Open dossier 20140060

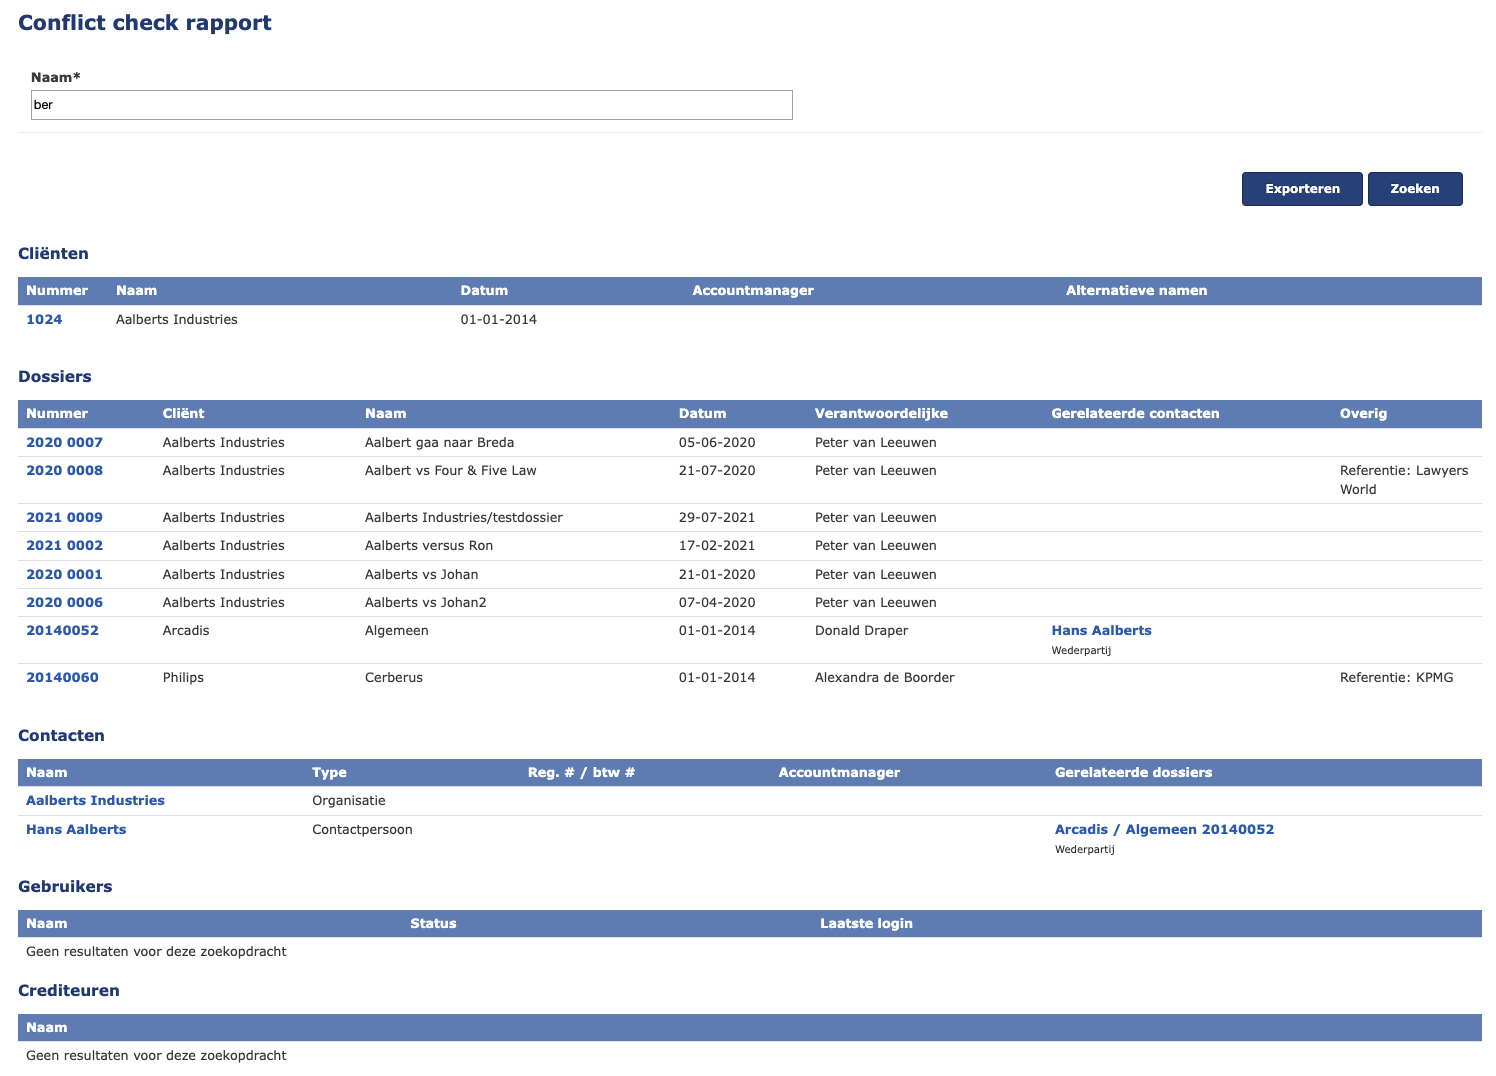click(62, 678)
